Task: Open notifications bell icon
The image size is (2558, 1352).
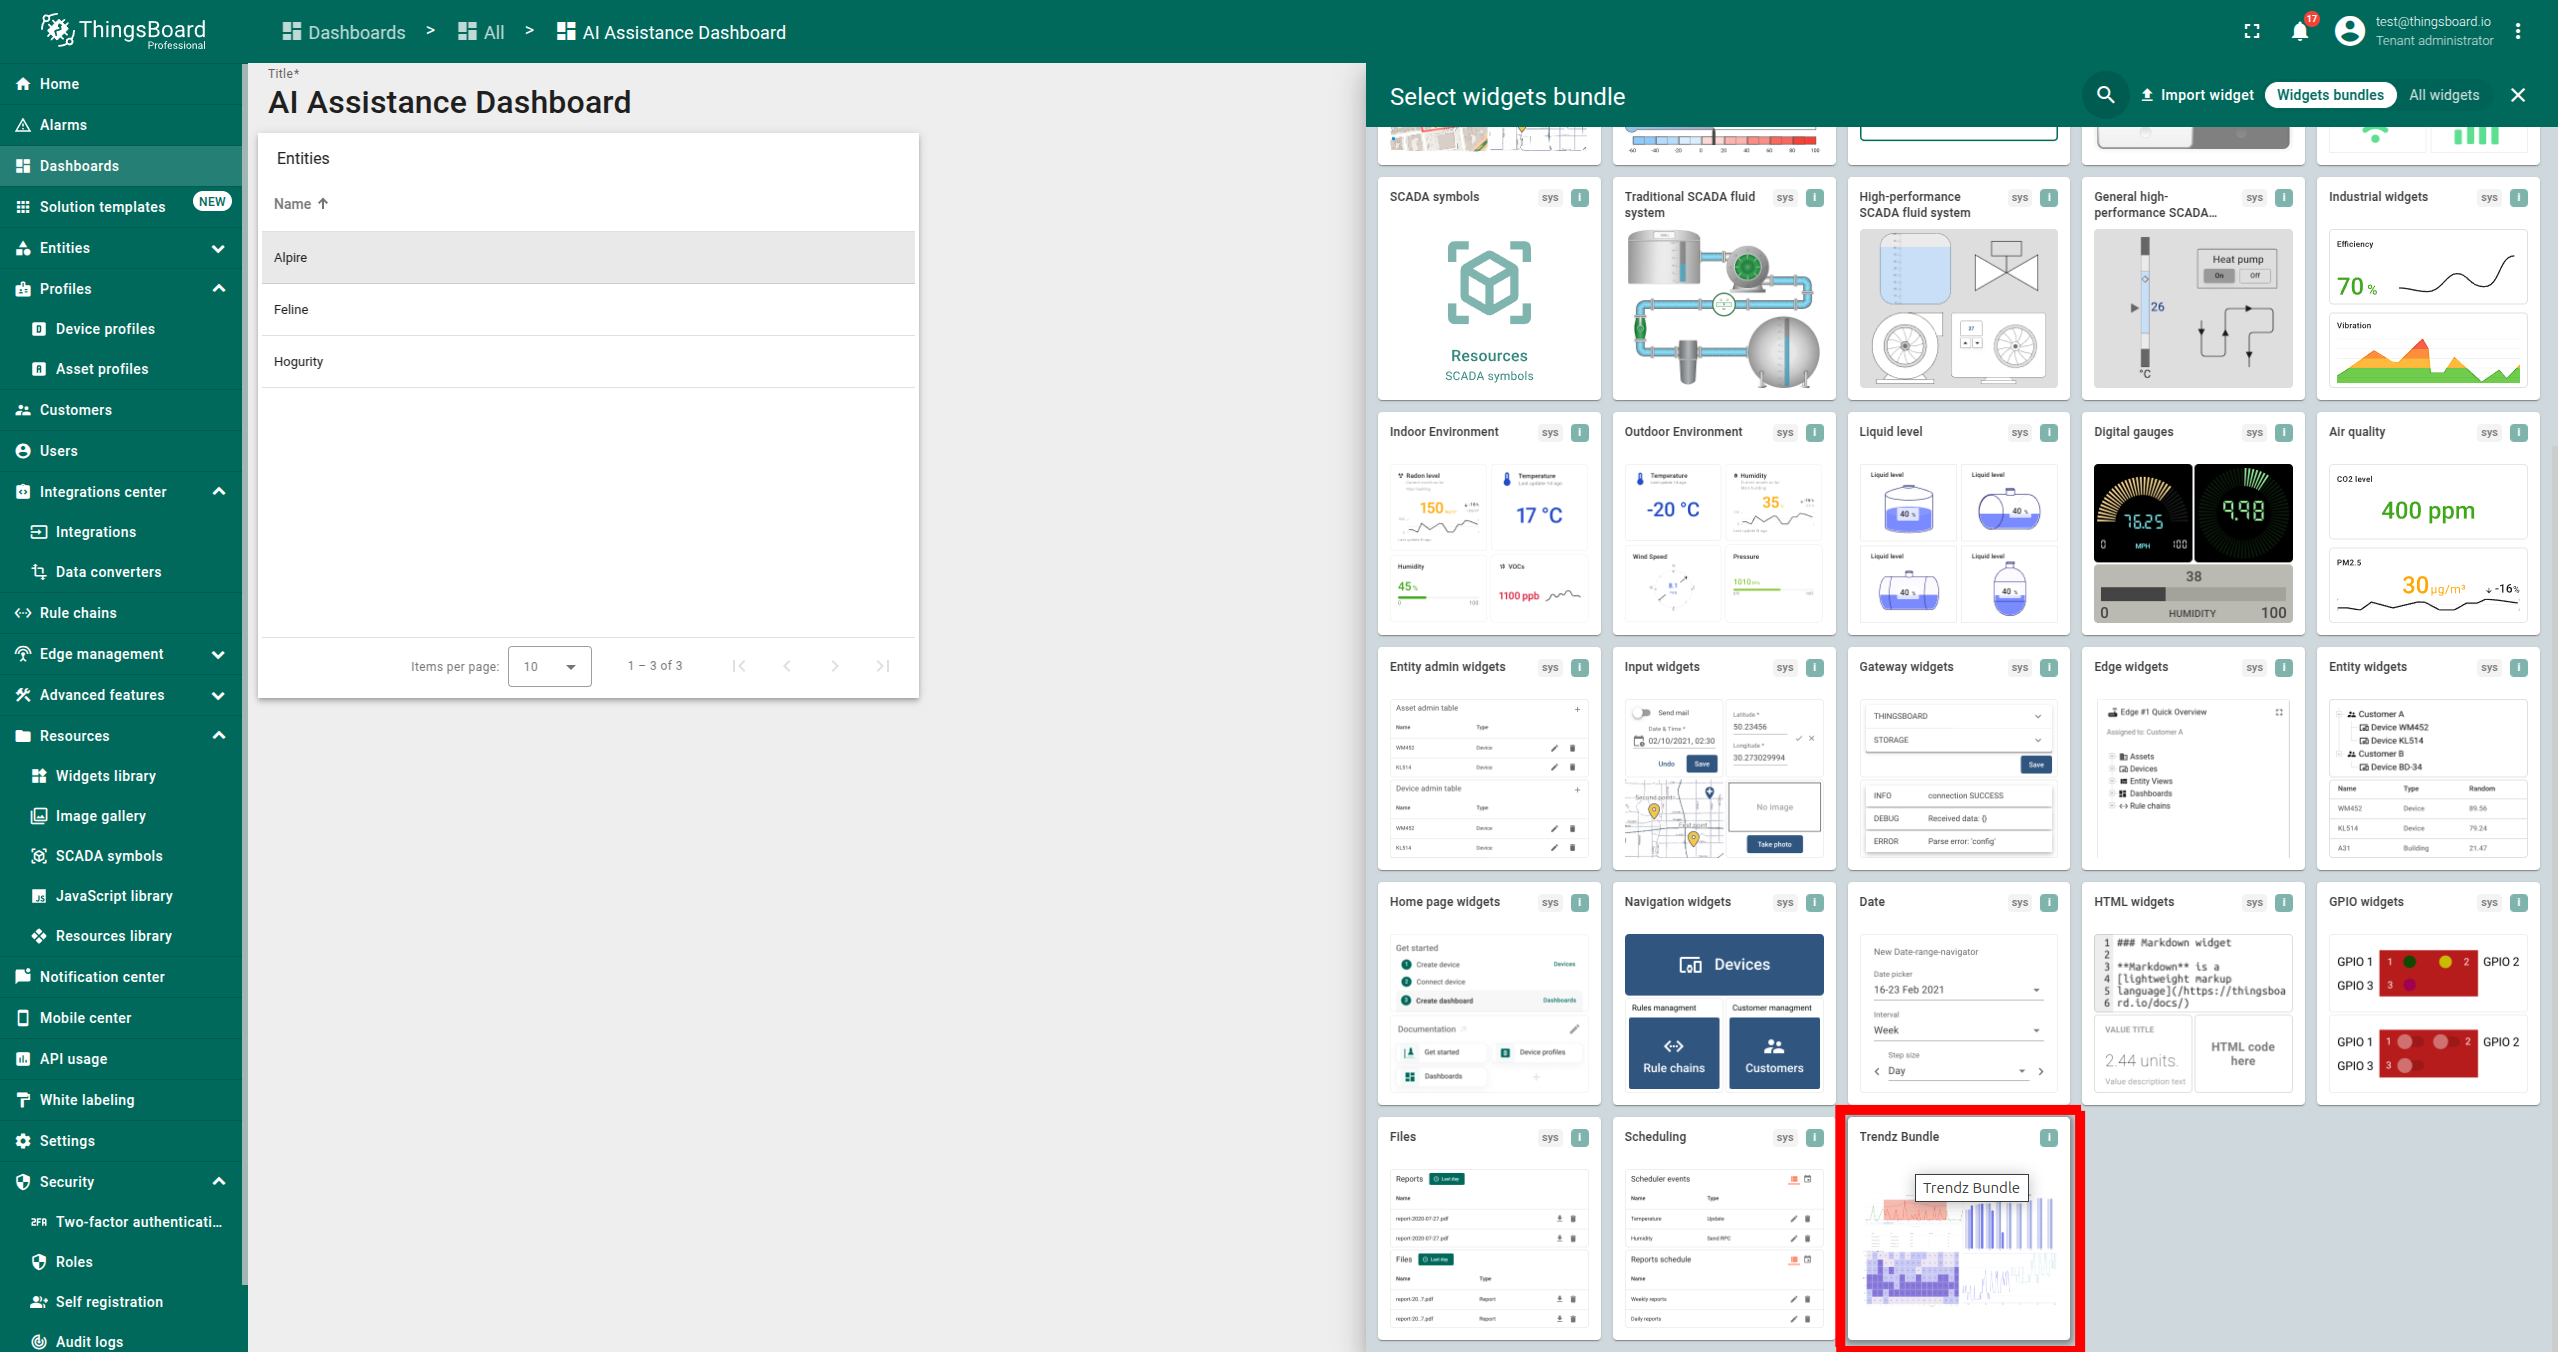Action: pos(2299,32)
